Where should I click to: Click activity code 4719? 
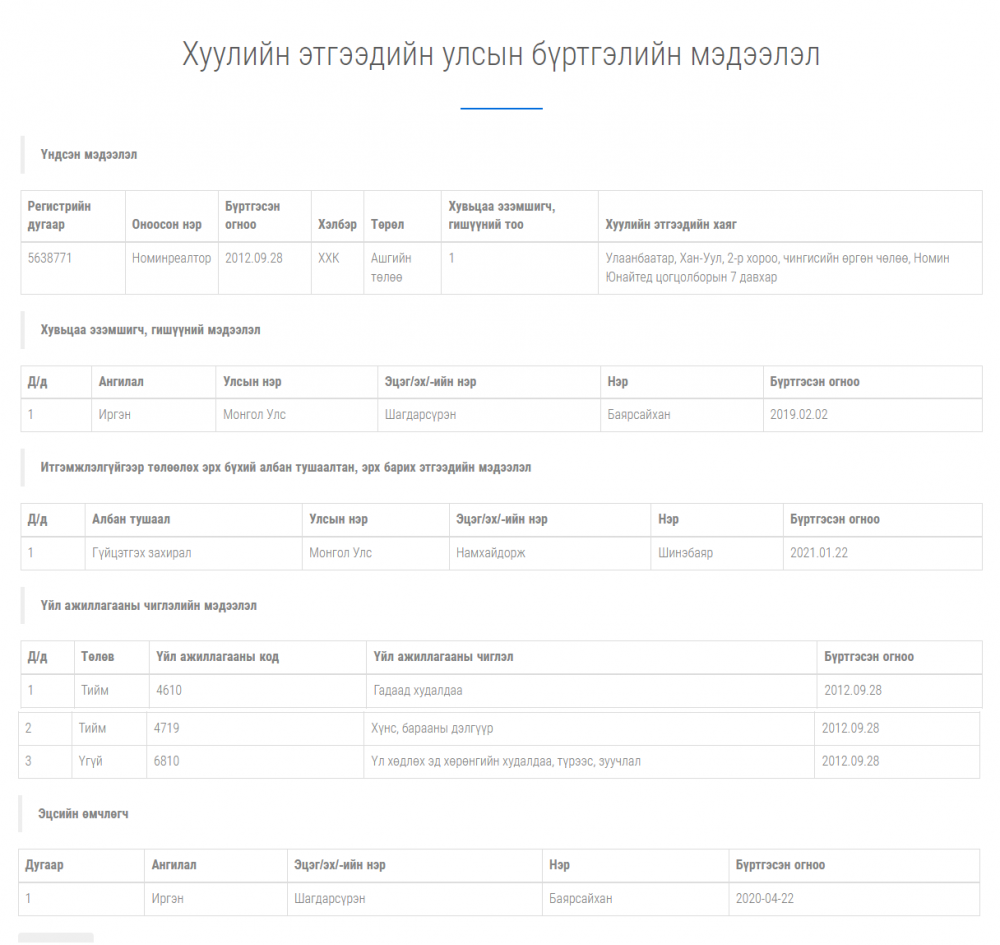coord(166,728)
